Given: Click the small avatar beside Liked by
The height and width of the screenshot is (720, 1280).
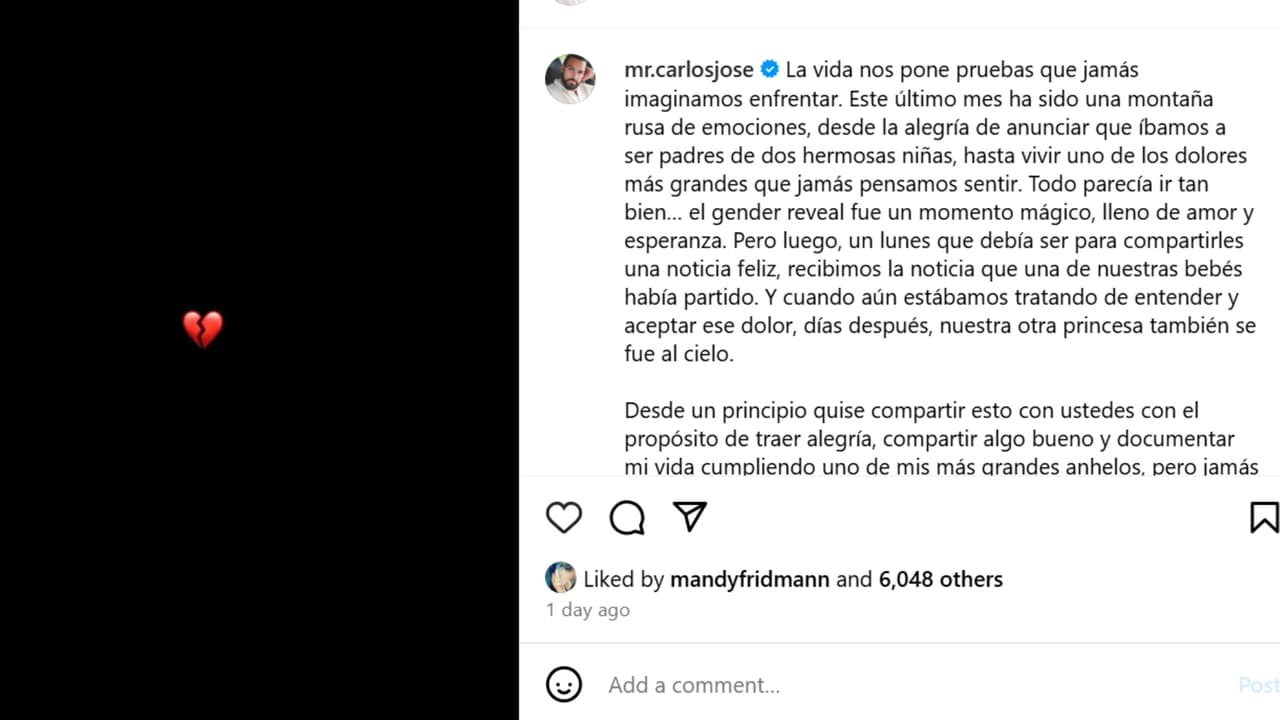Looking at the screenshot, I should (560, 578).
